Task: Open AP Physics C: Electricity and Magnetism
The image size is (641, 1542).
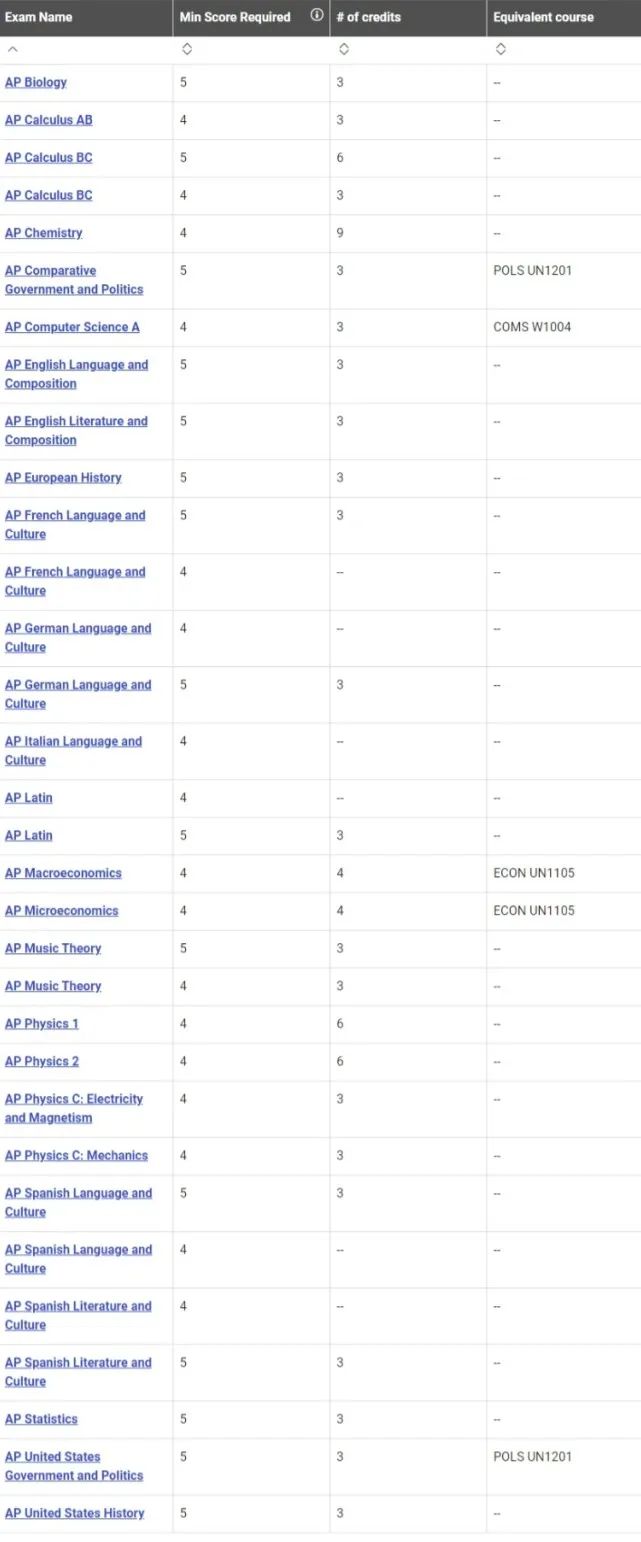Action: pyautogui.click(x=74, y=1108)
